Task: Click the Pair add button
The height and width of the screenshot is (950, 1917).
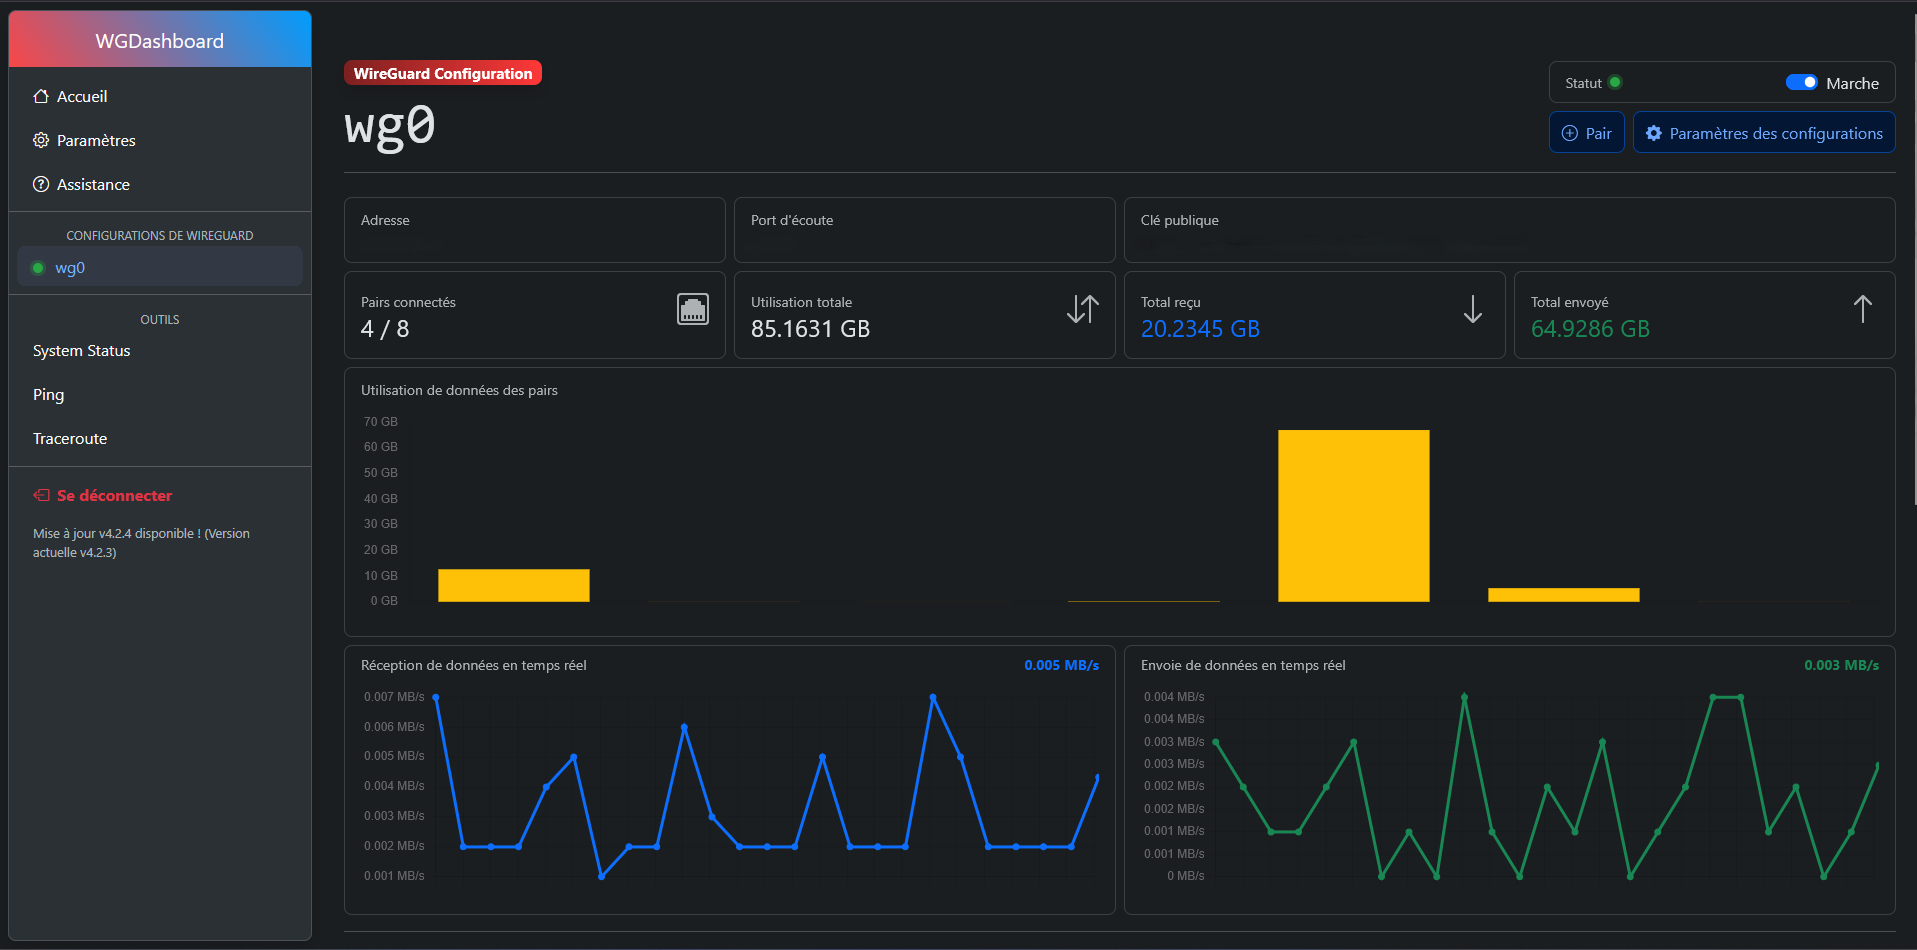Action: click(1586, 133)
